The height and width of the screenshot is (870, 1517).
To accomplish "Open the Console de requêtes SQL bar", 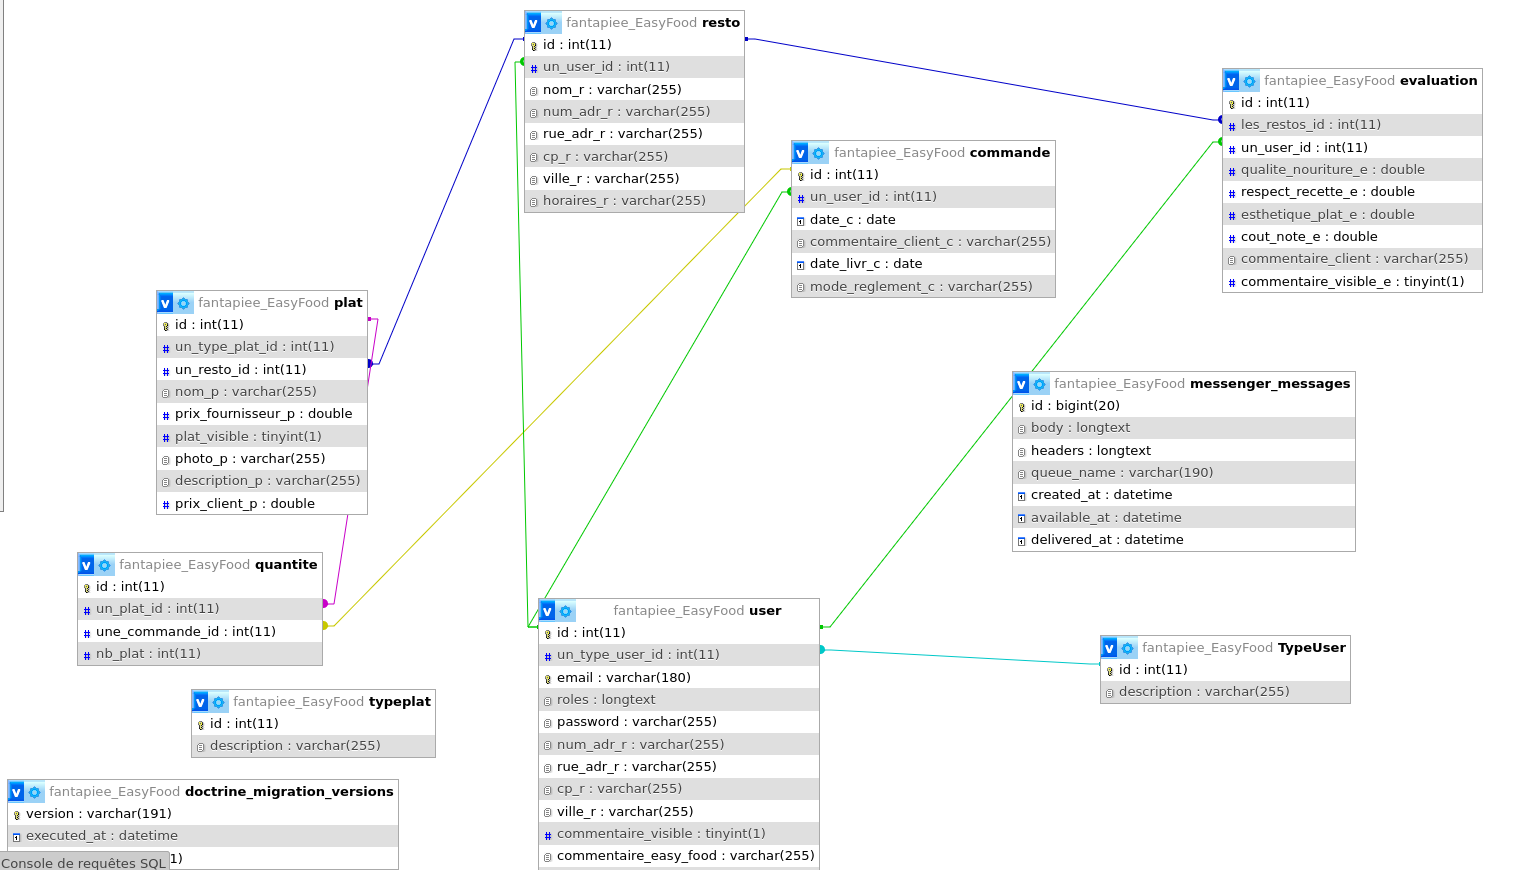I will (x=84, y=862).
